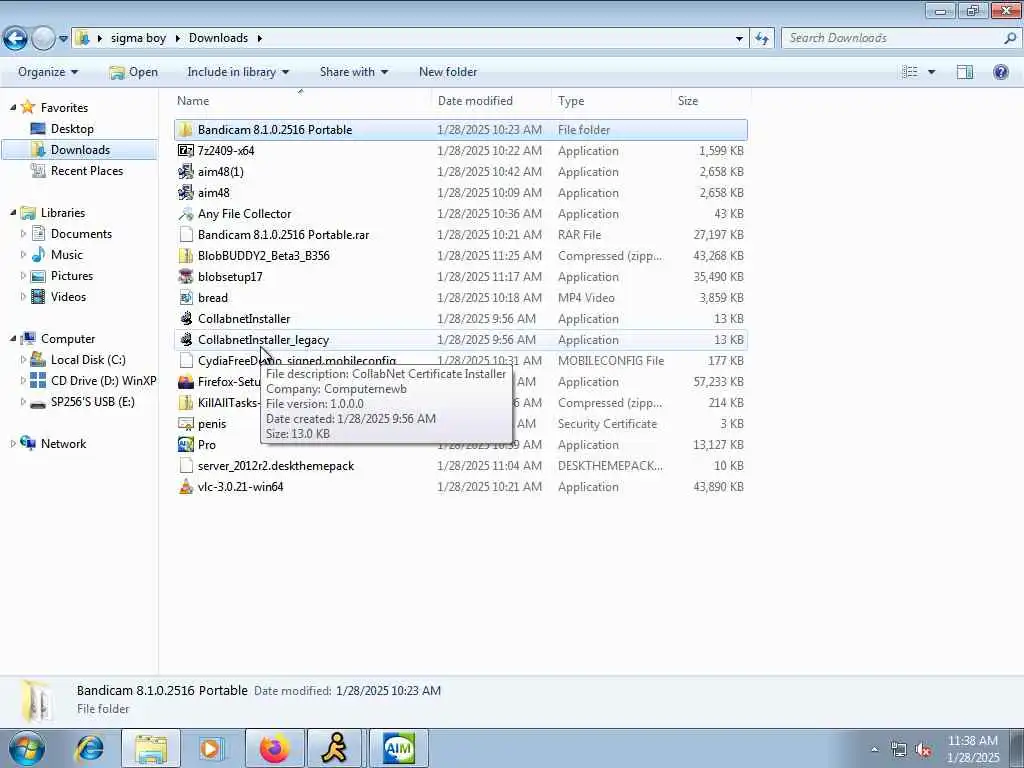The height and width of the screenshot is (768, 1024).
Task: Open Recent Places in Favorites
Action: tap(86, 170)
